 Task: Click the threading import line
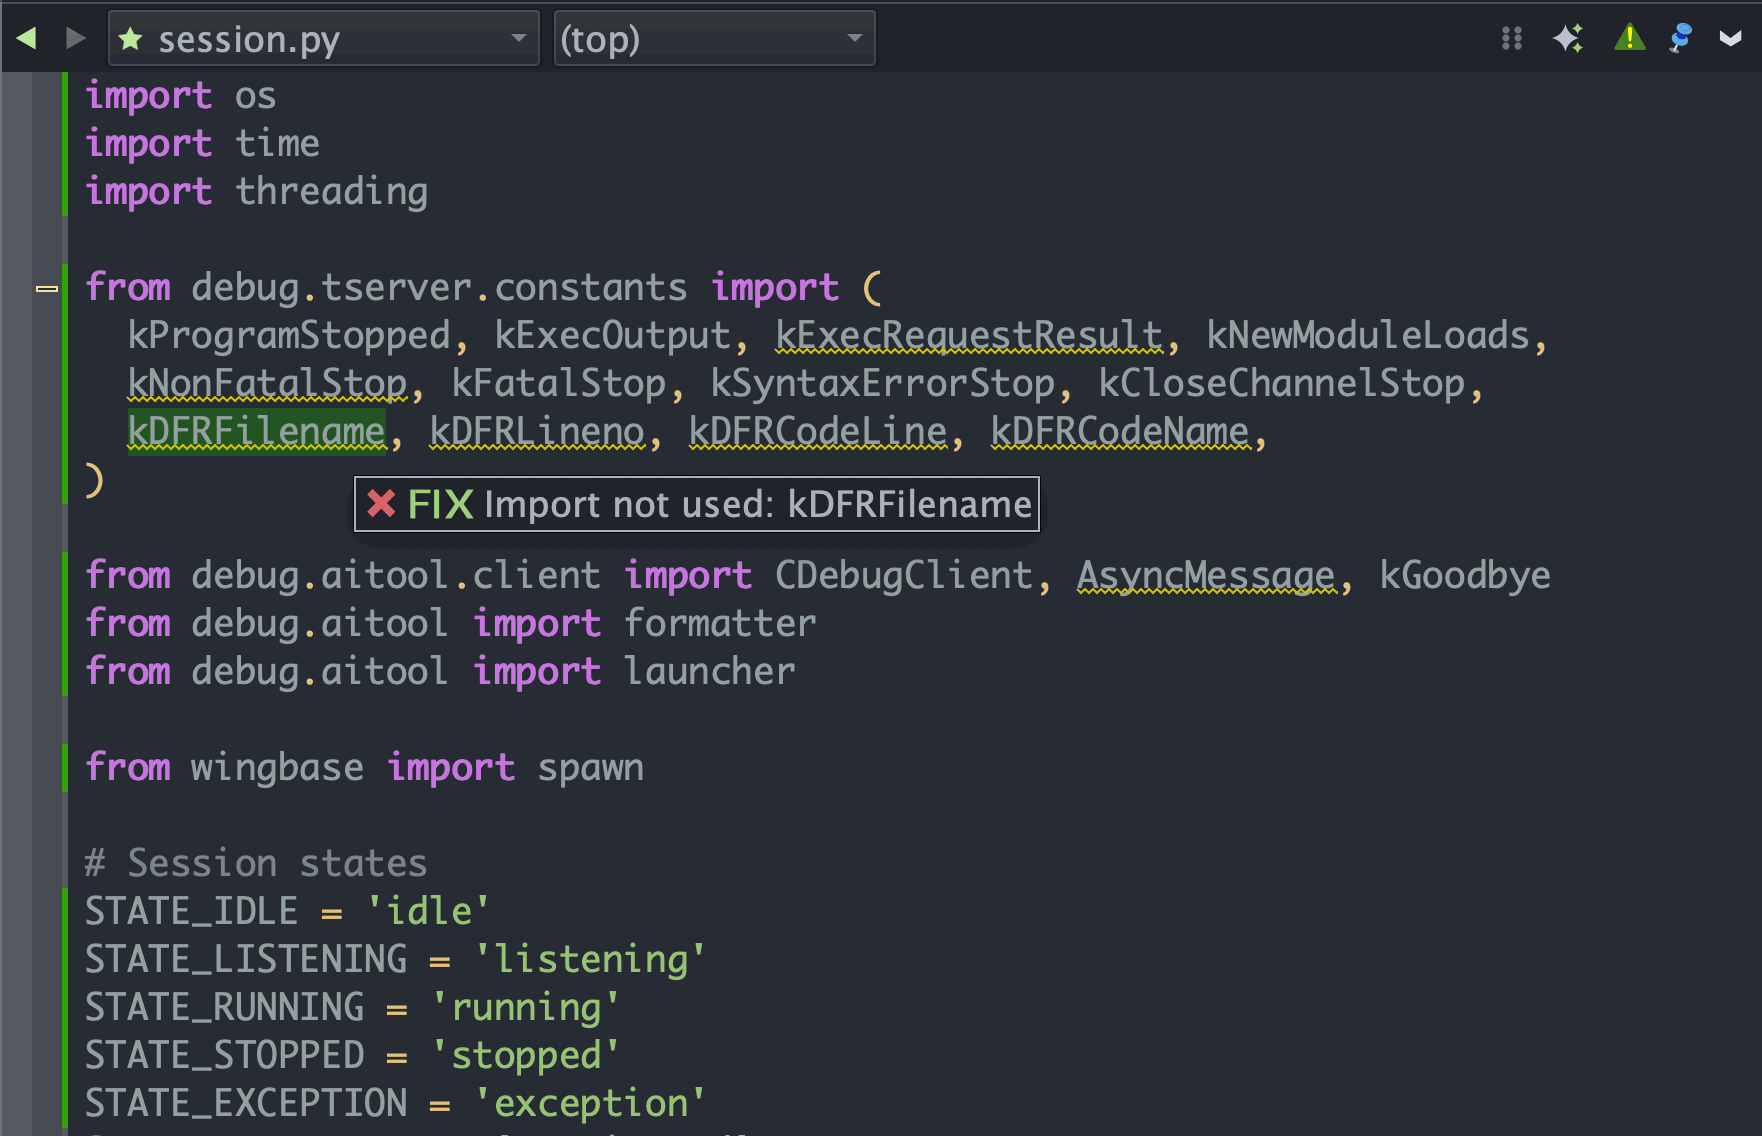pyautogui.click(x=257, y=191)
